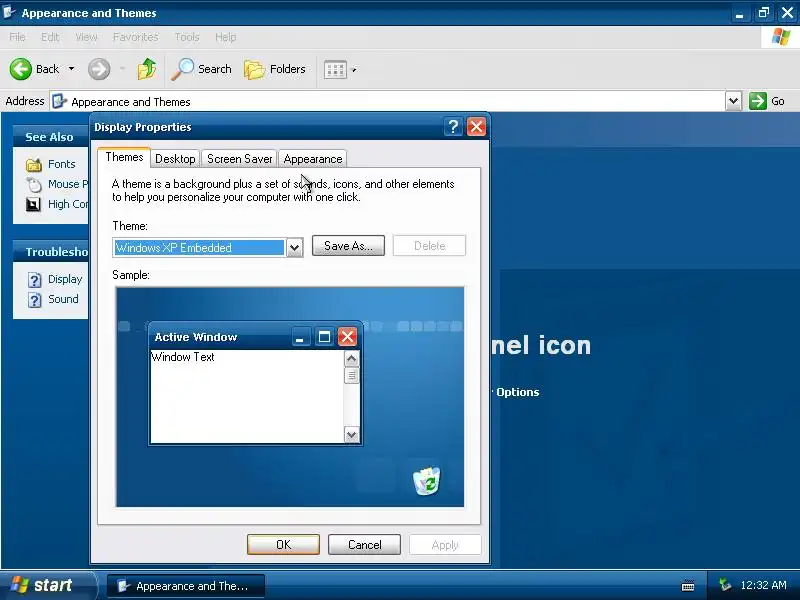The height and width of the screenshot is (600, 800).
Task: Click the High Contrast icon
Action: click(x=33, y=205)
